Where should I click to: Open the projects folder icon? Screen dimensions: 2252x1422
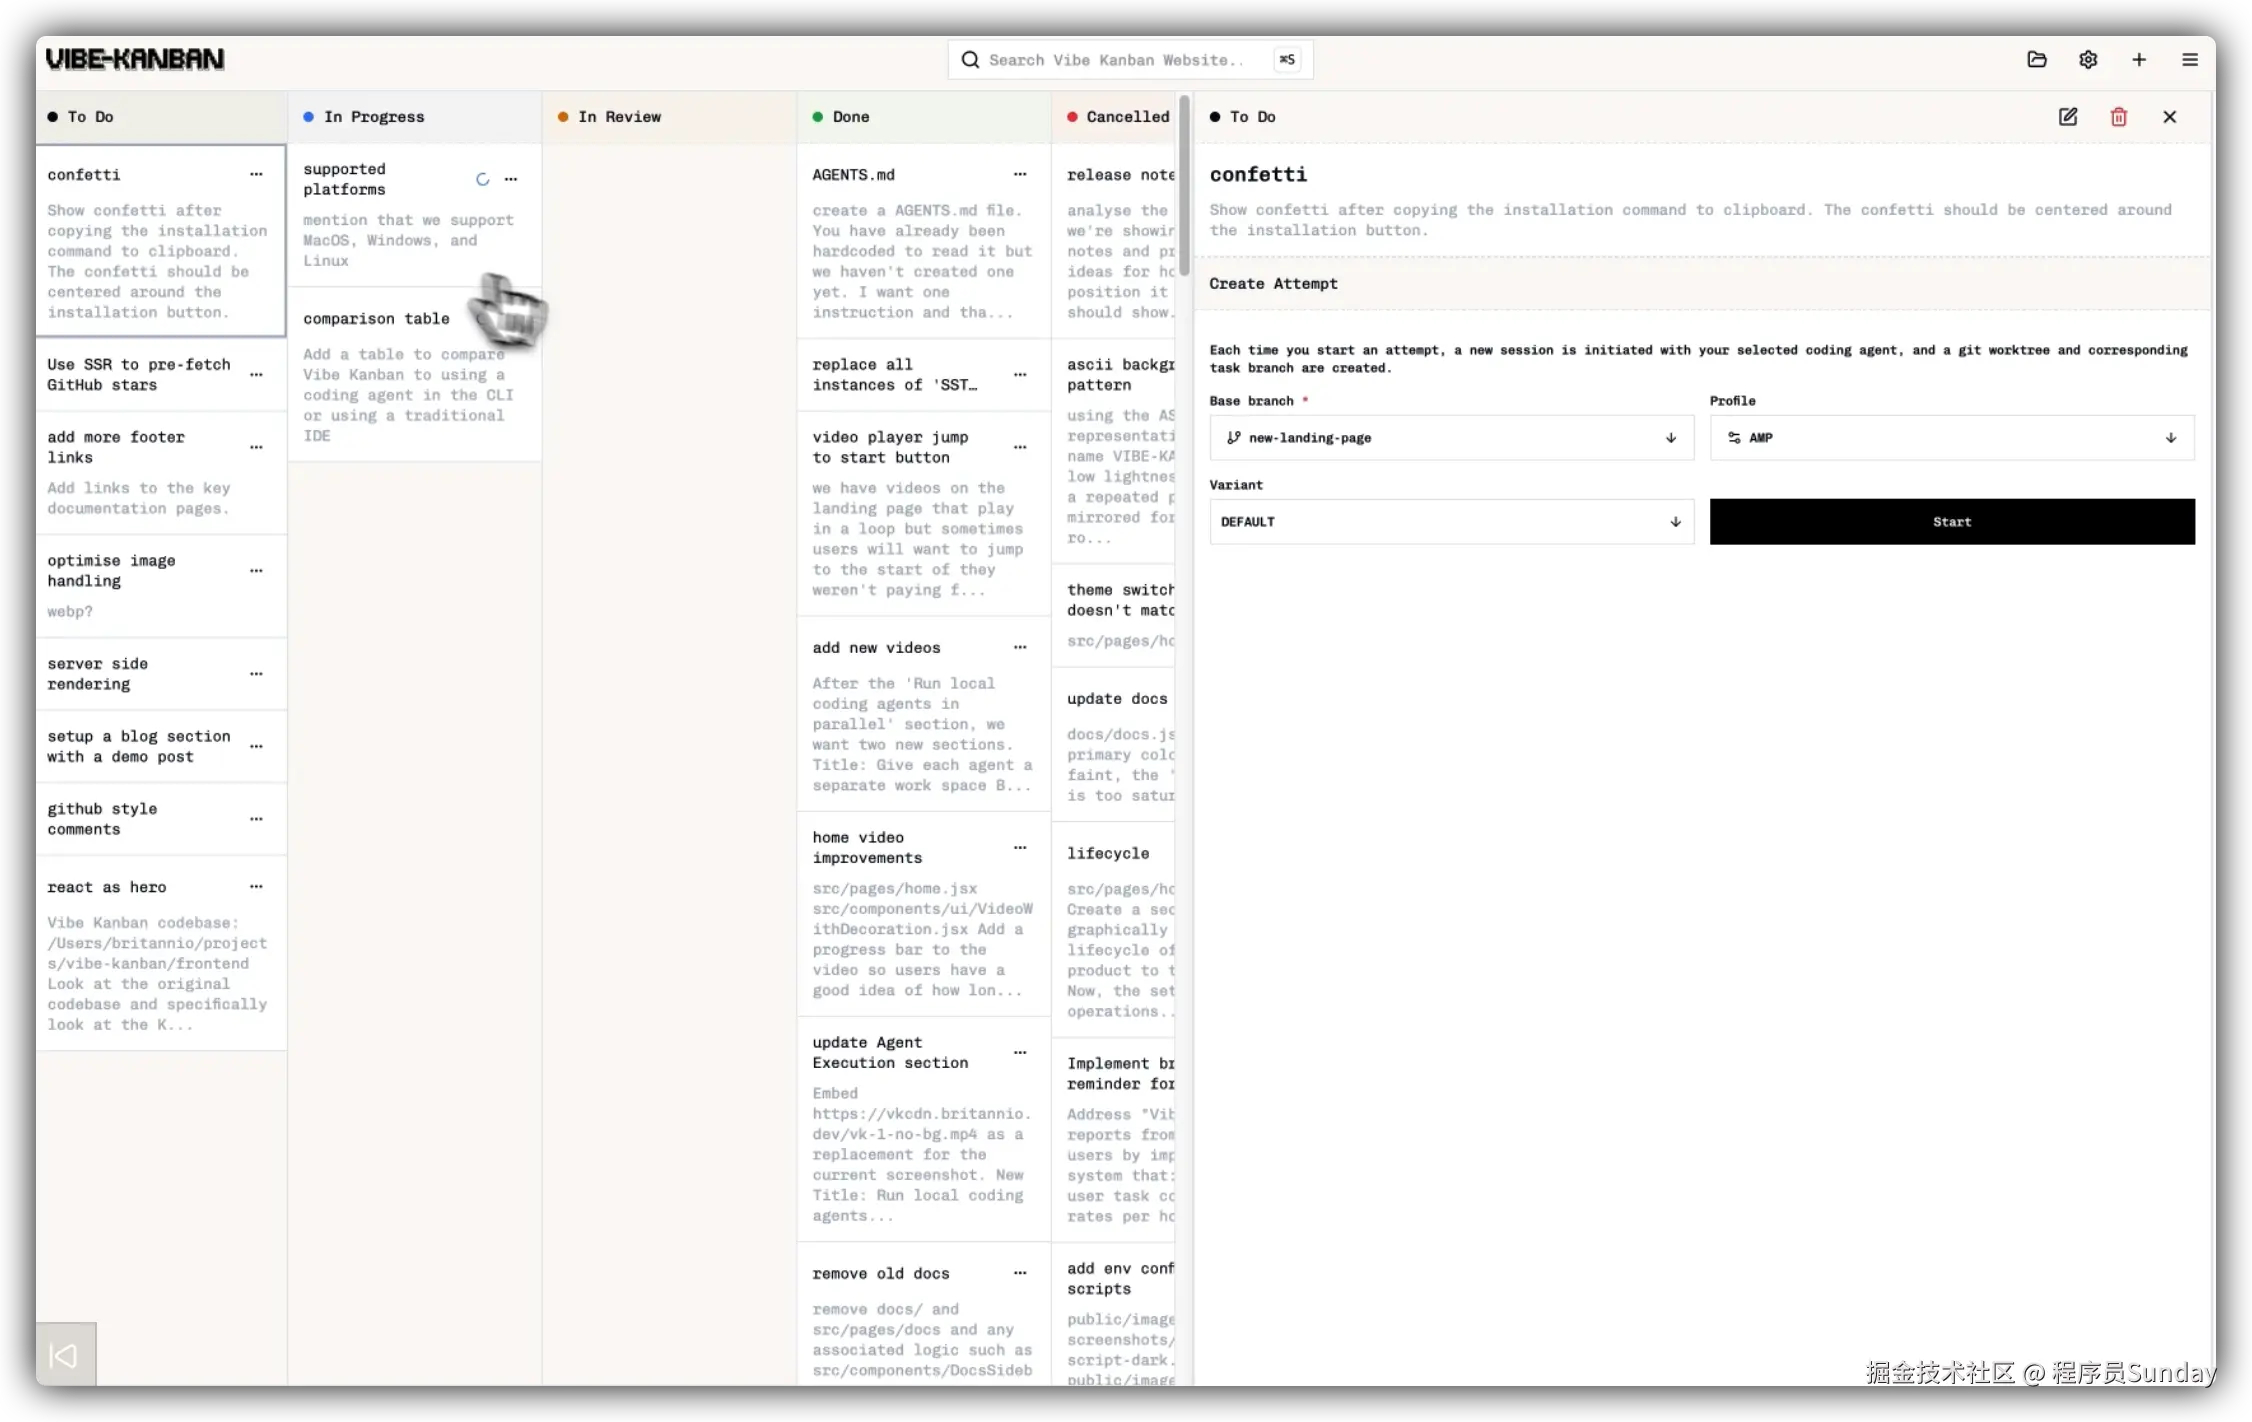coord(2037,60)
